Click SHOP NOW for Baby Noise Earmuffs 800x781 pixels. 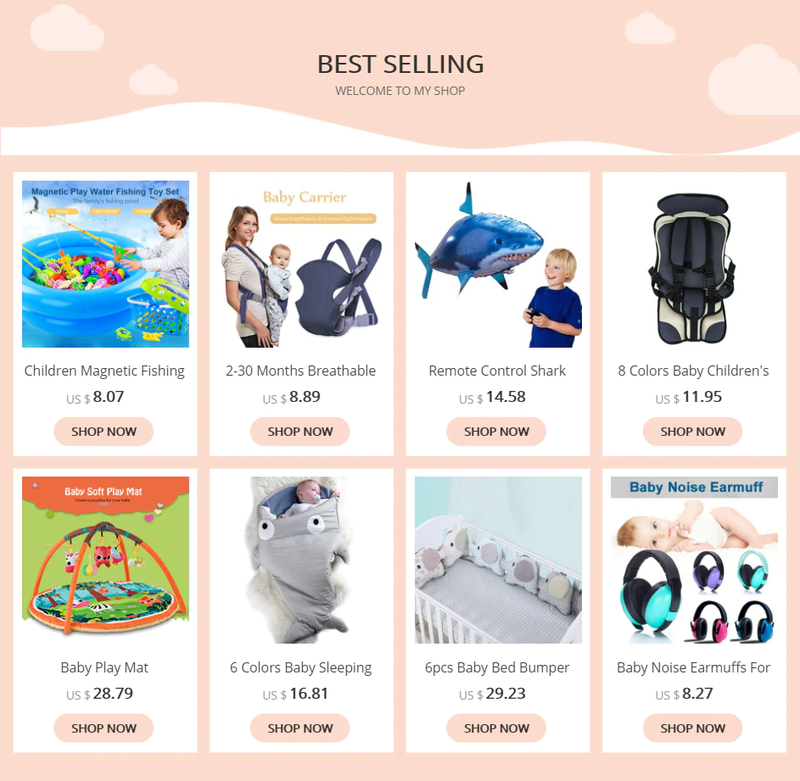[693, 728]
